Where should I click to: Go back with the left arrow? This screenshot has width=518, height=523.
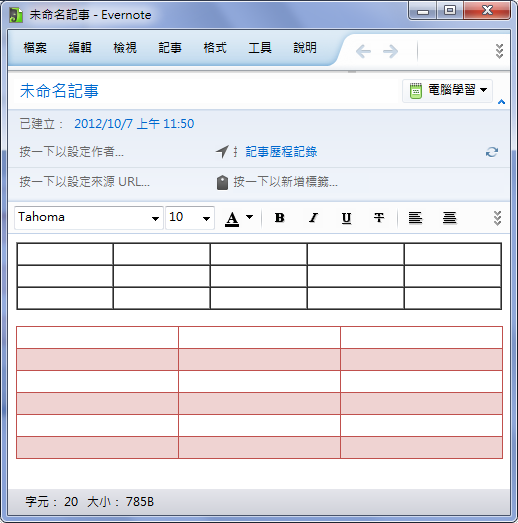tap(363, 51)
